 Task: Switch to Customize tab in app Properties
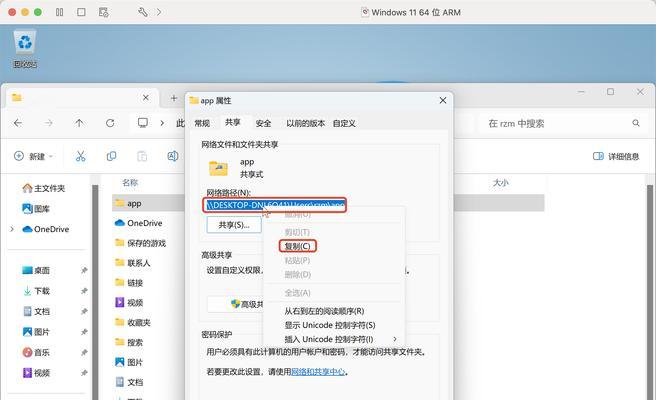point(344,123)
